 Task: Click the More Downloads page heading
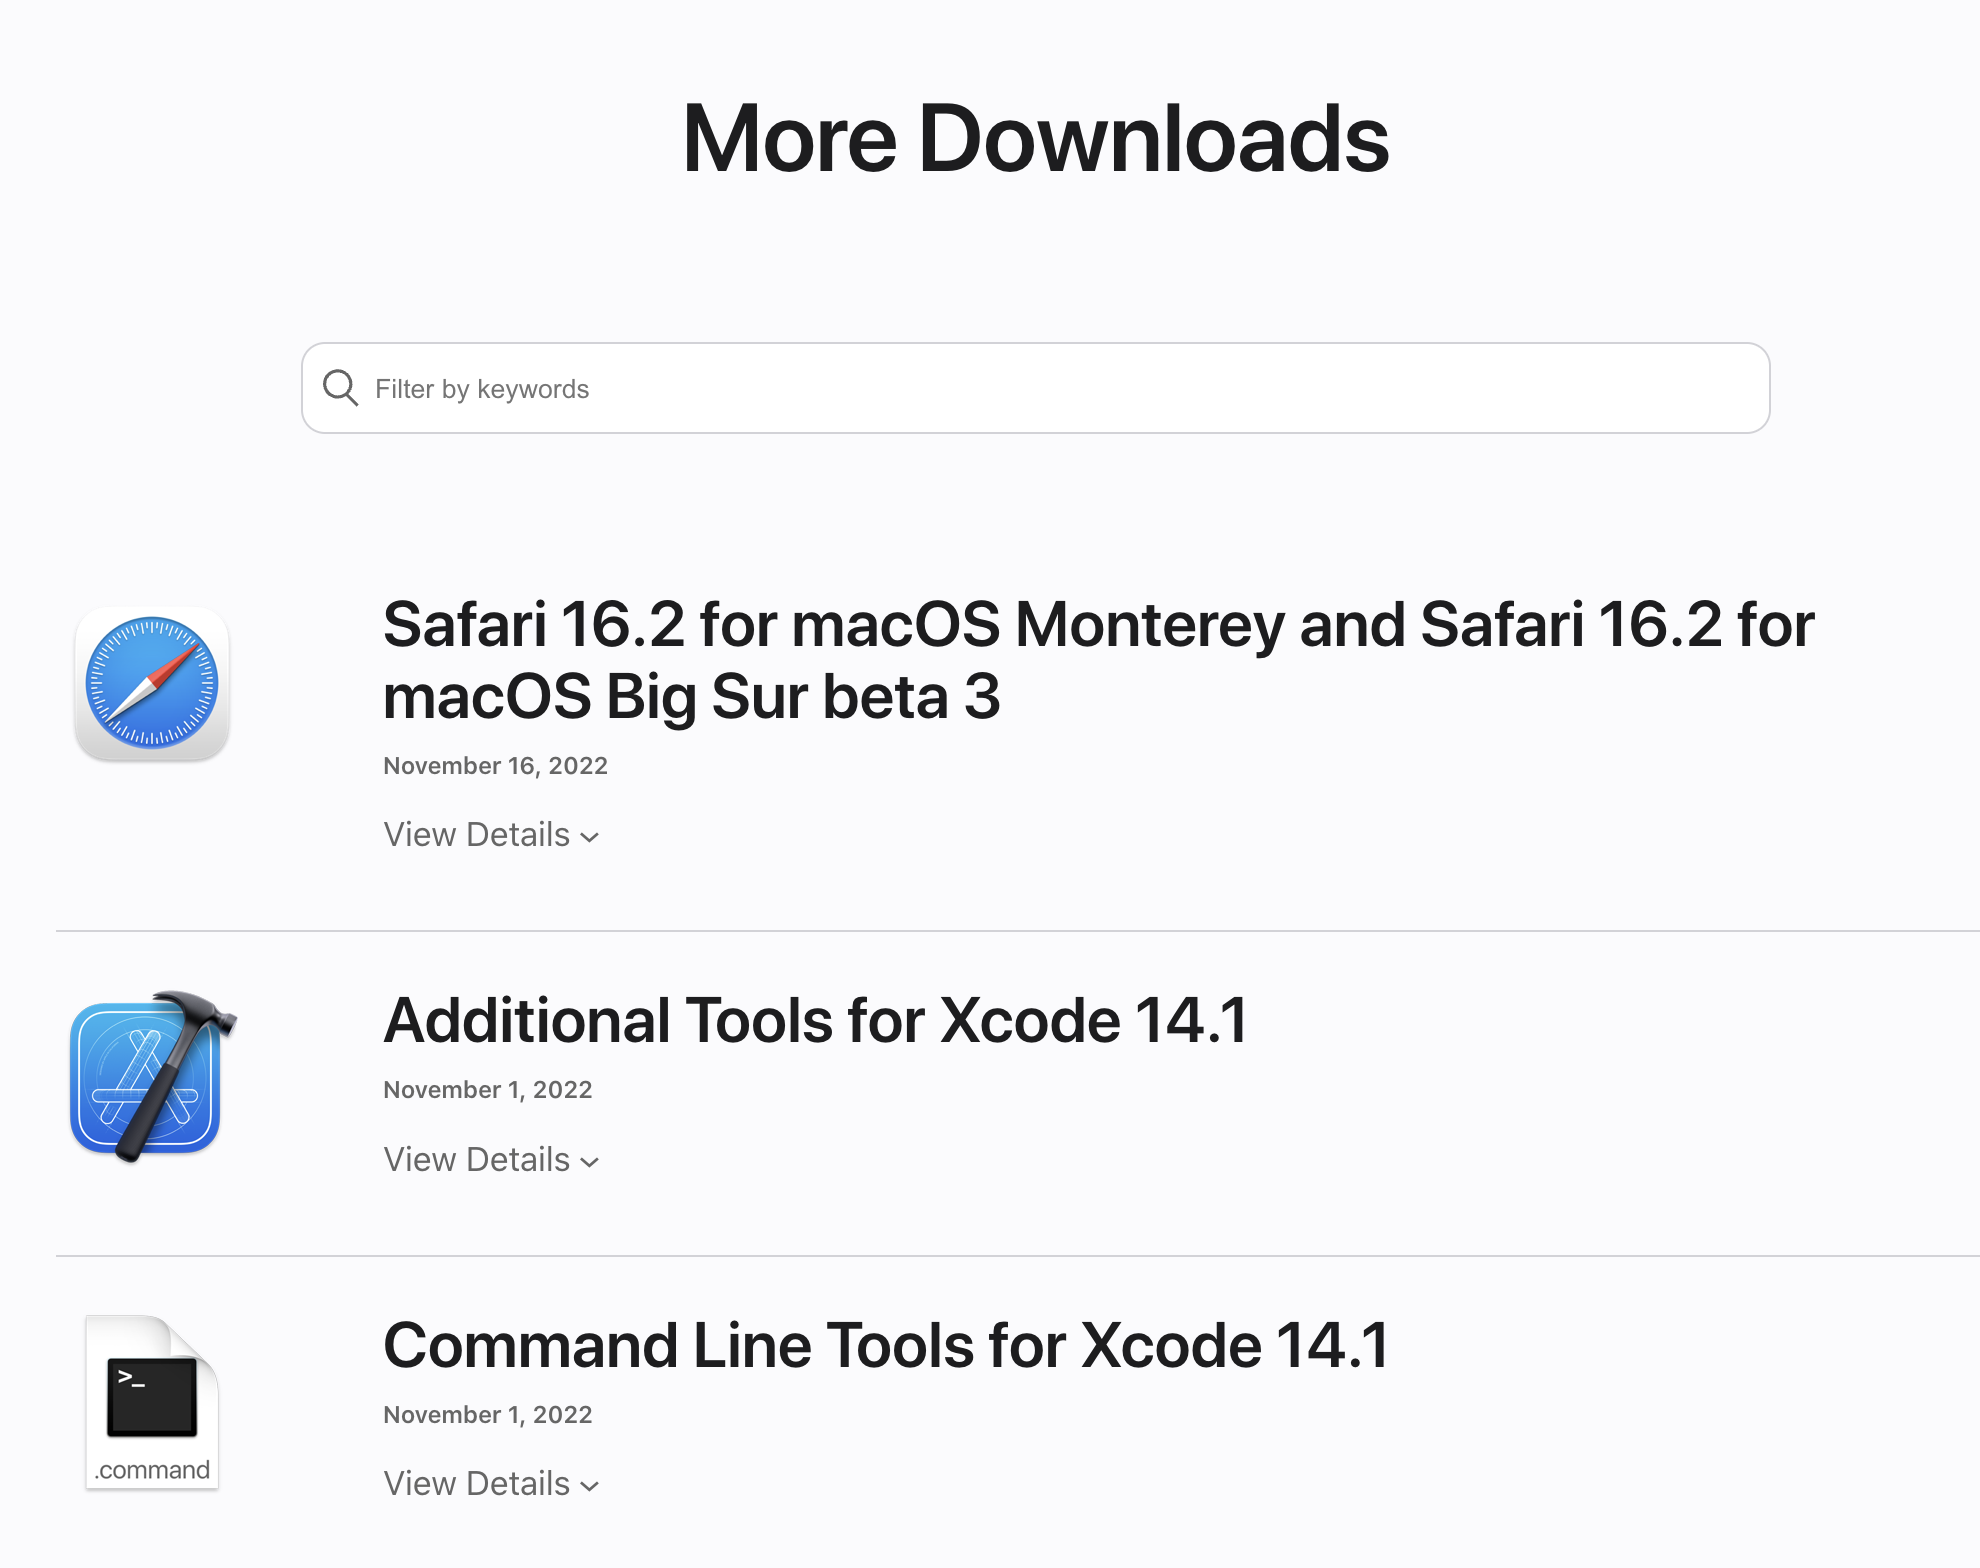(x=1036, y=138)
